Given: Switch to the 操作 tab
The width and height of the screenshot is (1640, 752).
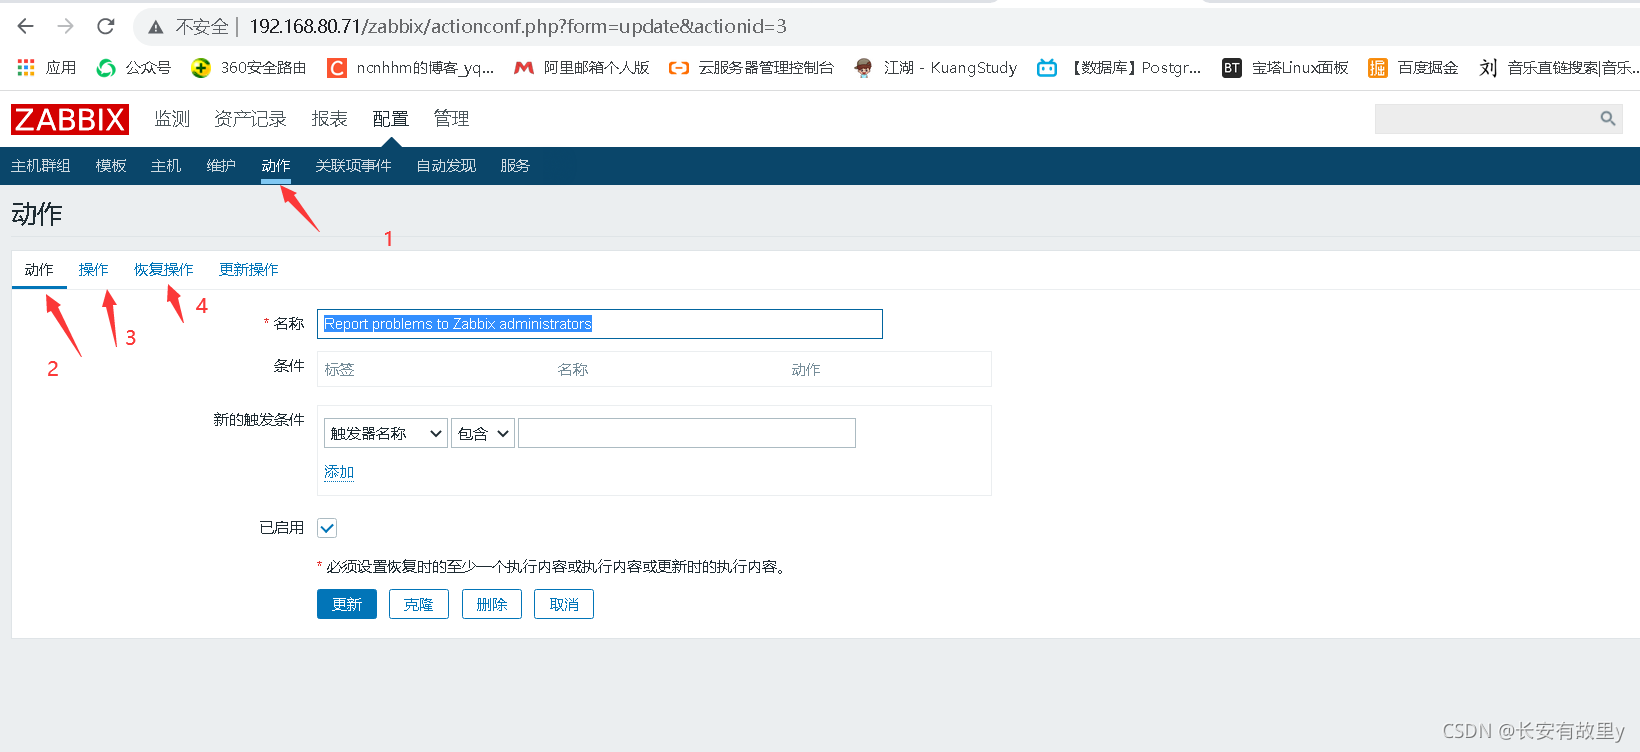Looking at the screenshot, I should (94, 270).
